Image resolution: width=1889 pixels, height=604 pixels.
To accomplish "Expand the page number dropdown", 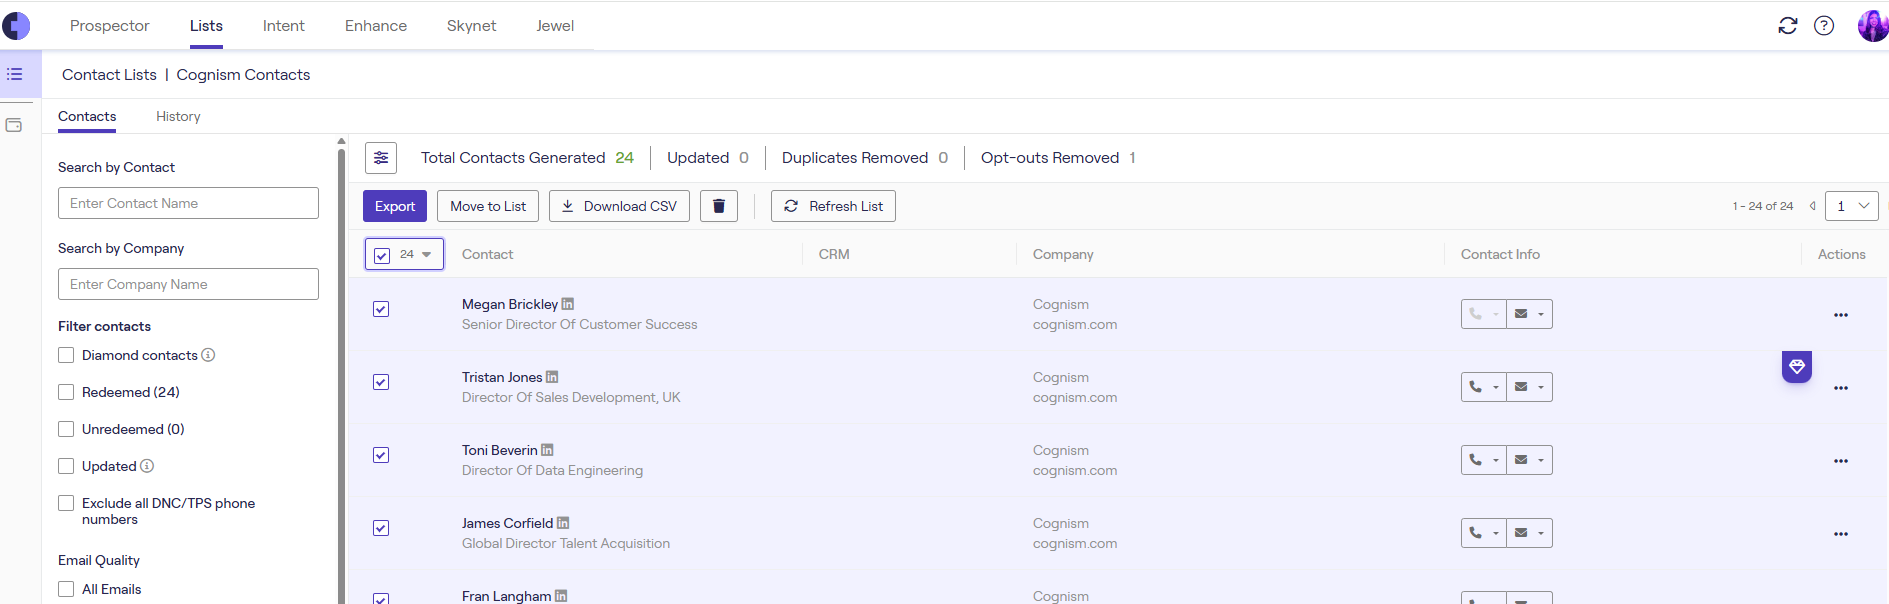I will 1851,206.
